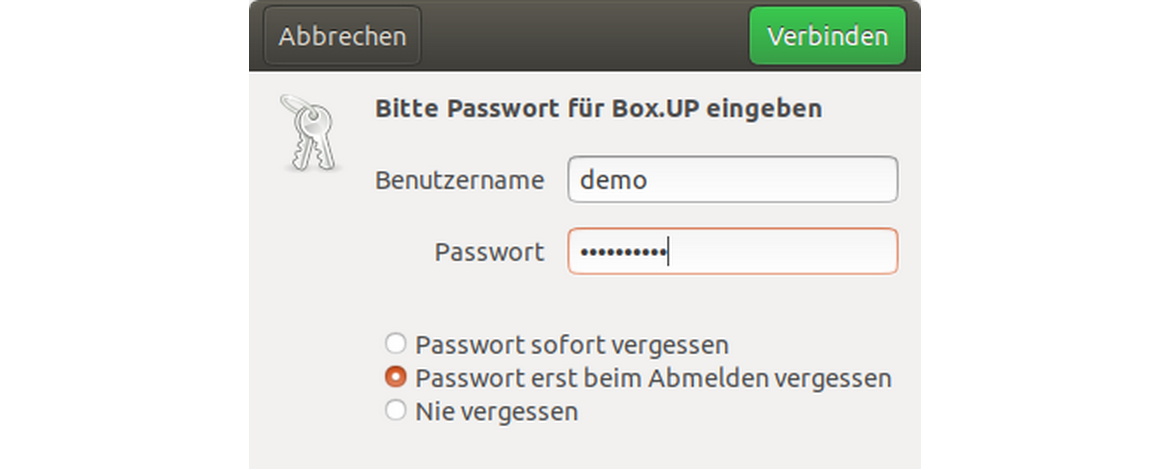Viewport: 1170px width, 470px height.
Task: Click the 'Passwort sofort vergessen' option text
Action: 571,345
